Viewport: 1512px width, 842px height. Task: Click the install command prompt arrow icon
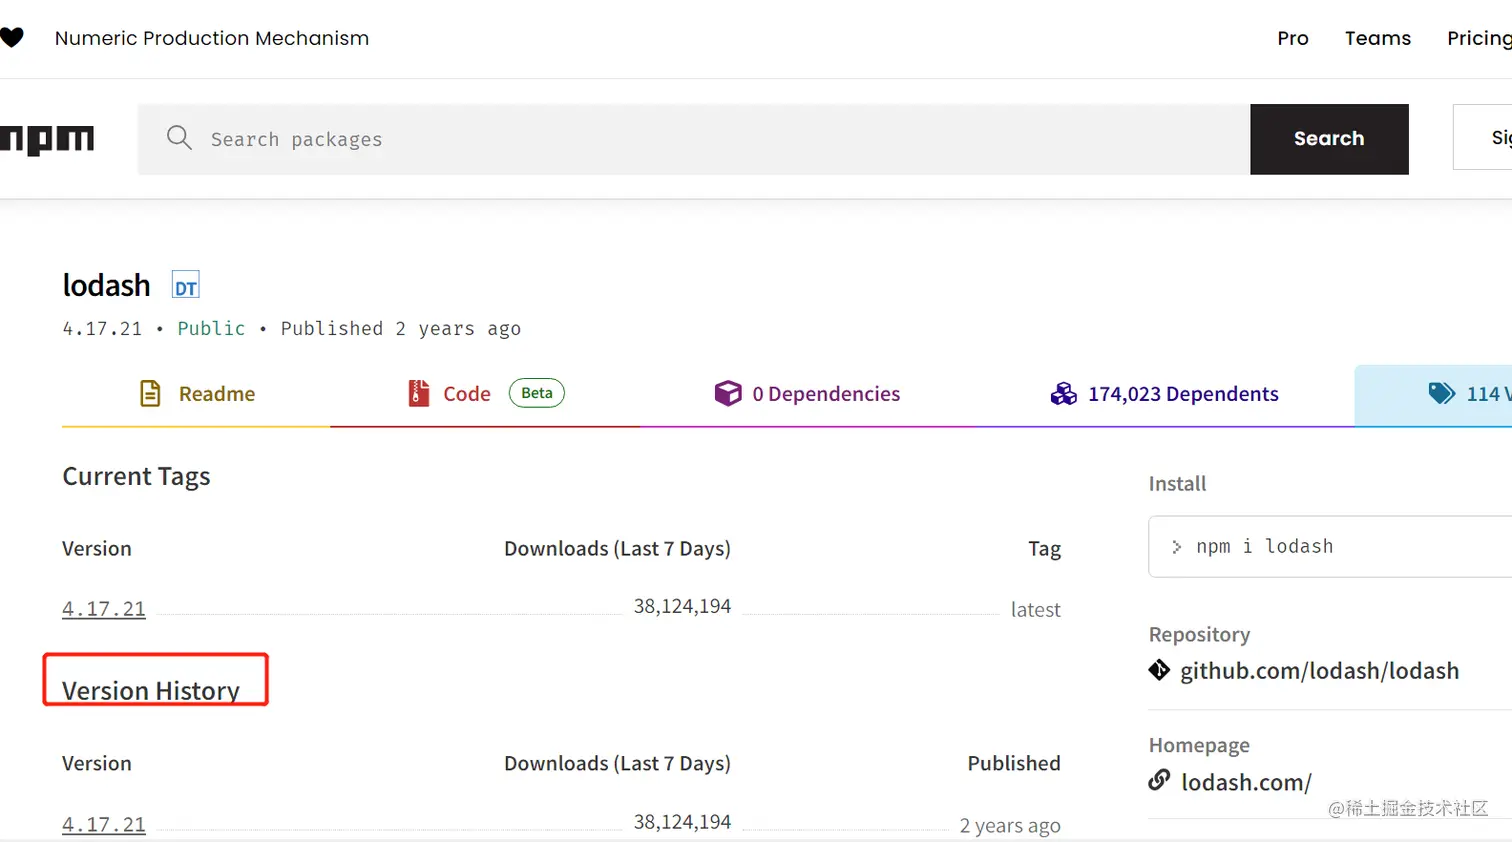point(1177,547)
